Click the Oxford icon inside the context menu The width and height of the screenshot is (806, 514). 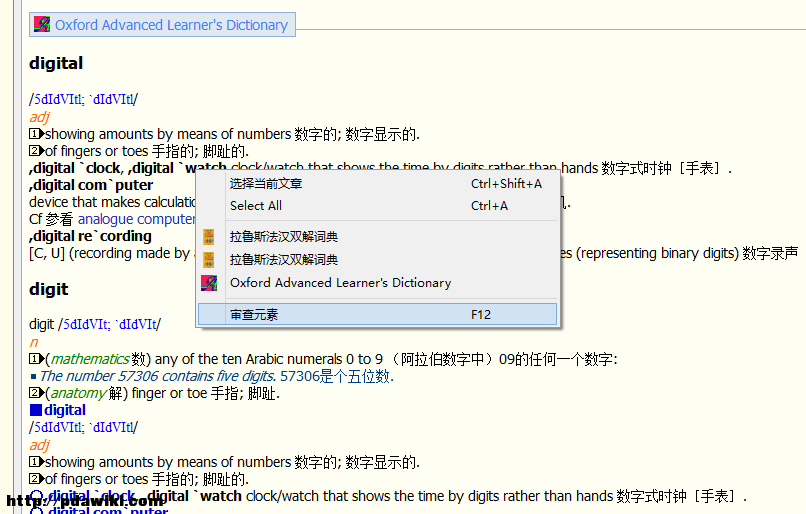pyautogui.click(x=209, y=283)
